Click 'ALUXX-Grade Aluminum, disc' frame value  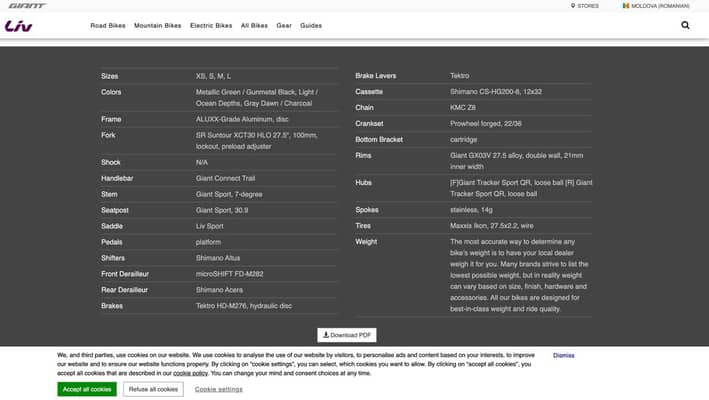(x=242, y=119)
